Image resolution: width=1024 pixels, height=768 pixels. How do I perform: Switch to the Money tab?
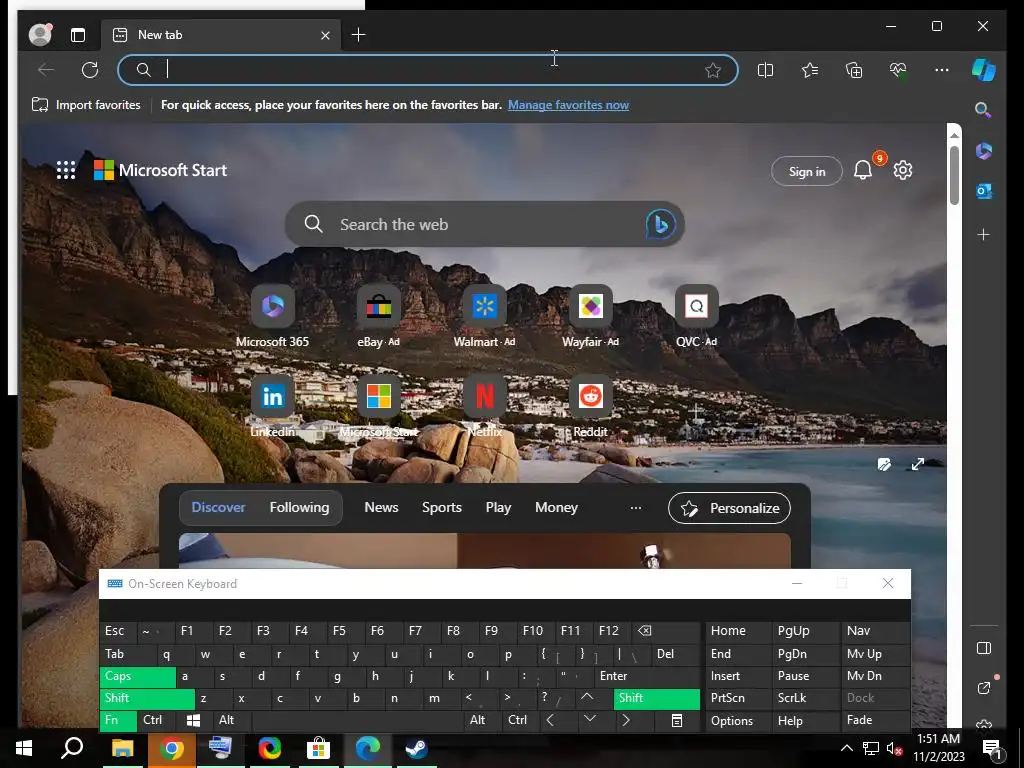click(556, 507)
